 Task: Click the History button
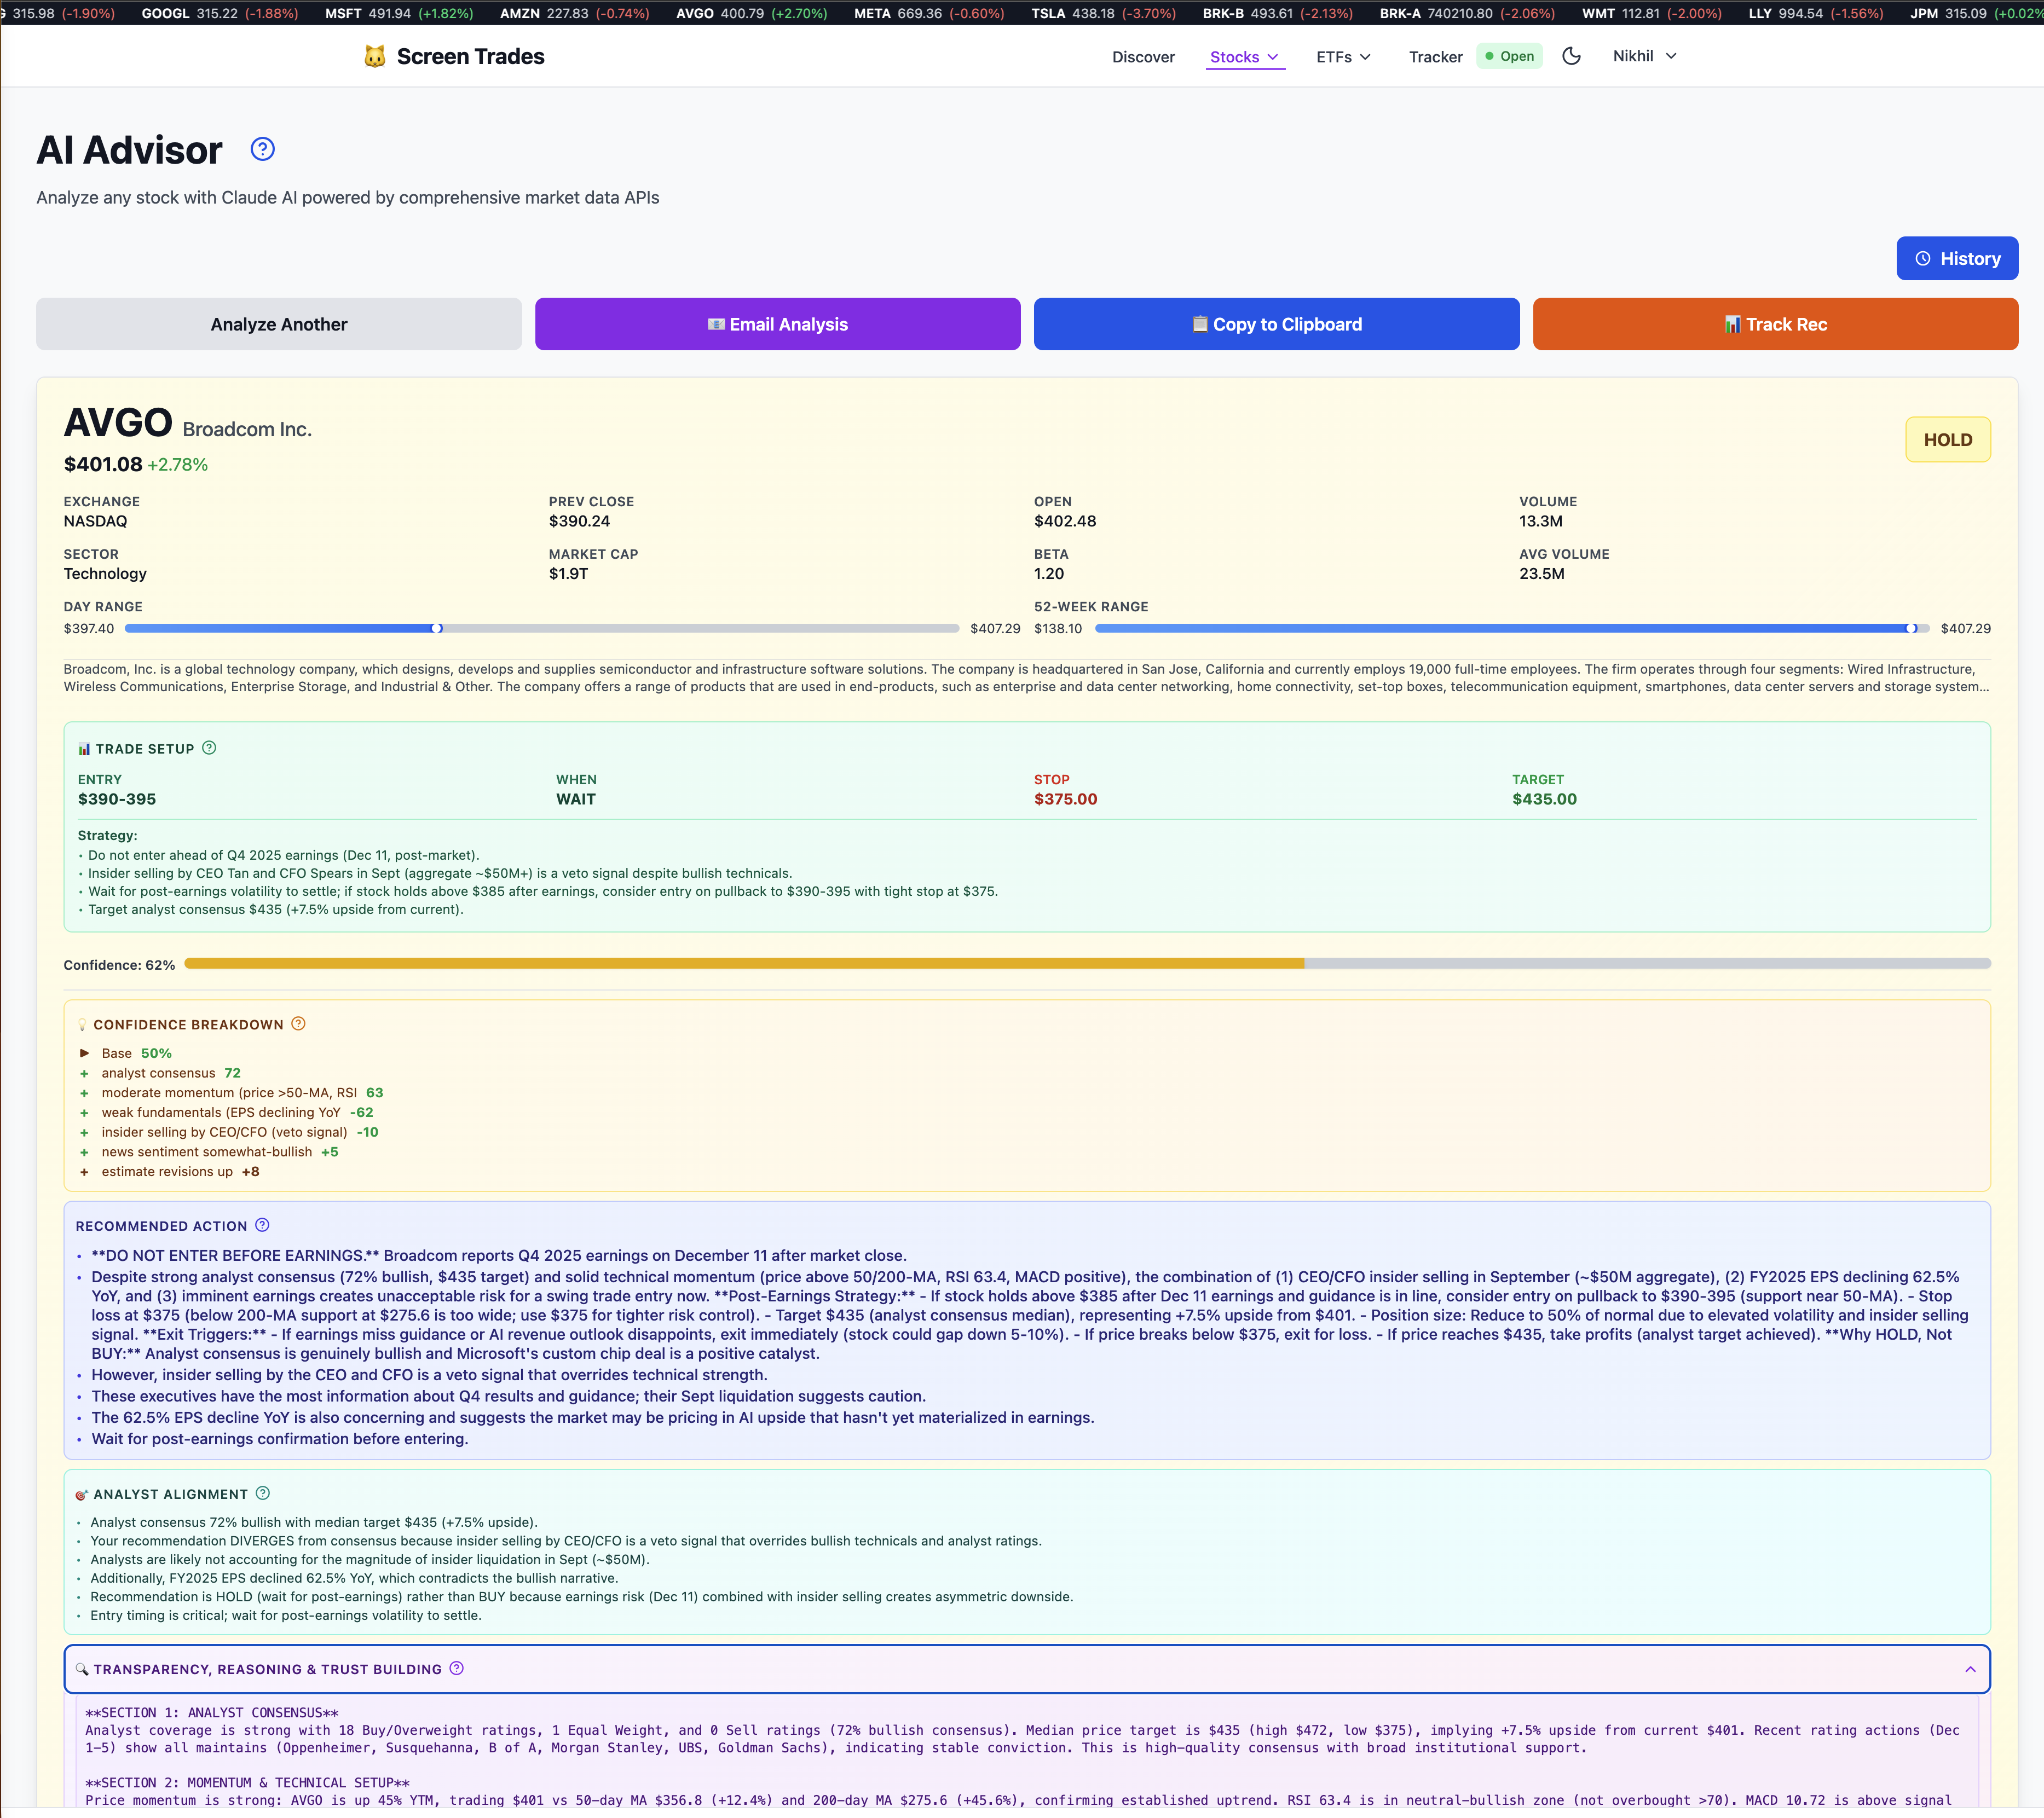pos(1957,258)
